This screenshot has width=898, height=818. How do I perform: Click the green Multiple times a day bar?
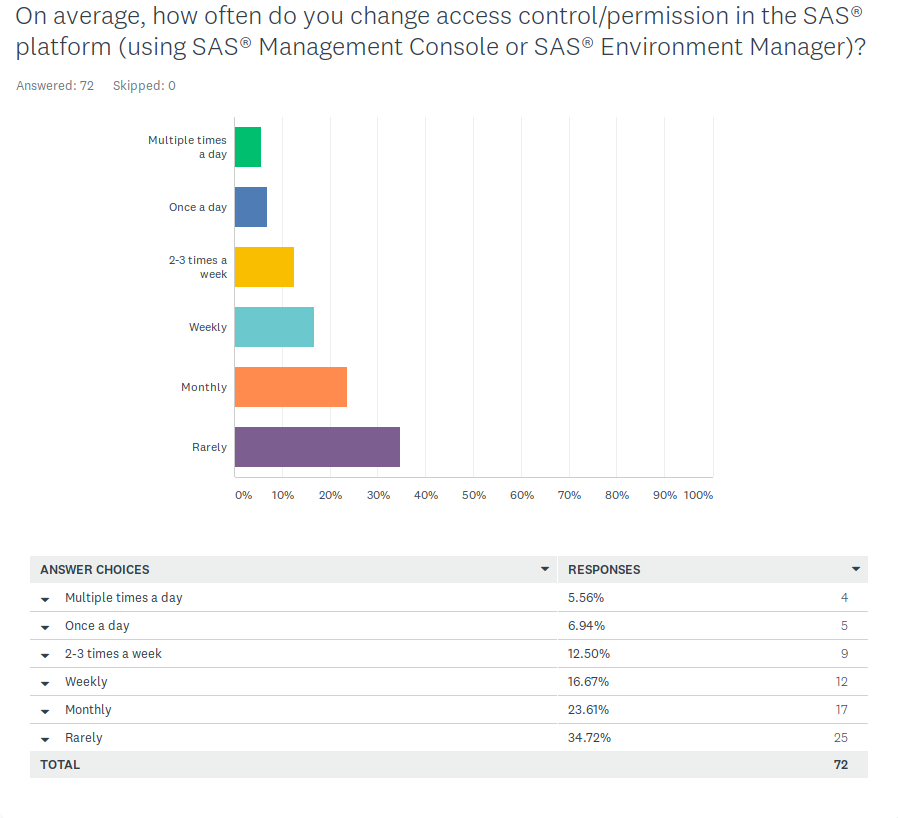(248, 147)
